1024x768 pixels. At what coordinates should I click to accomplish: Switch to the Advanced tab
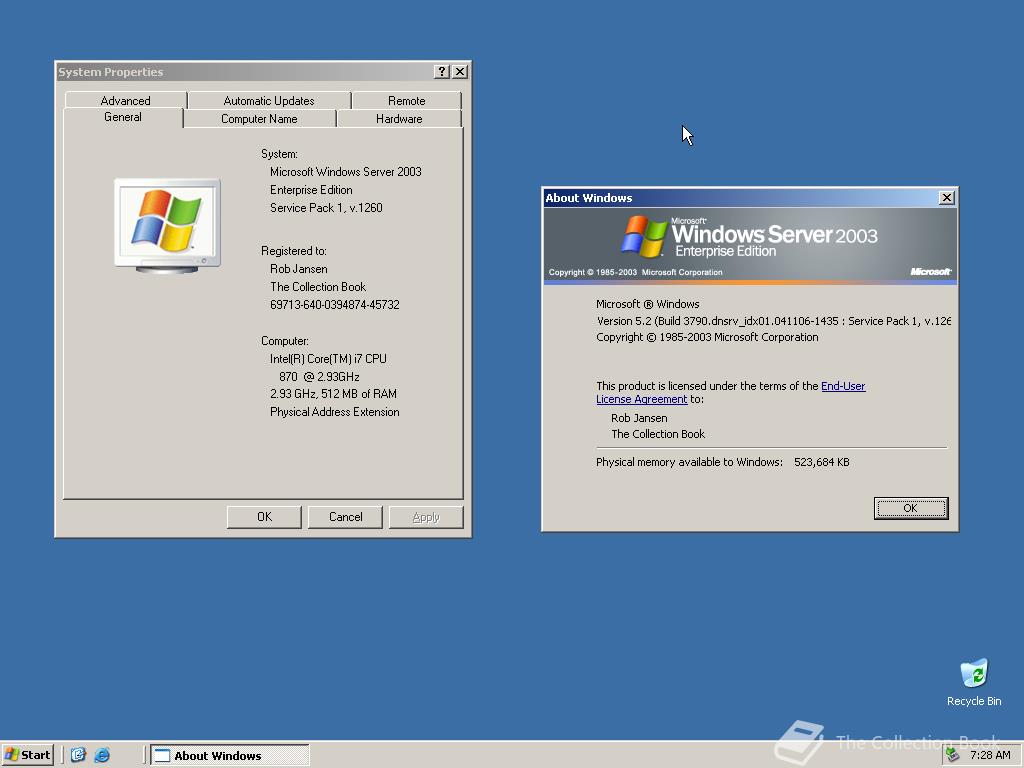point(125,101)
